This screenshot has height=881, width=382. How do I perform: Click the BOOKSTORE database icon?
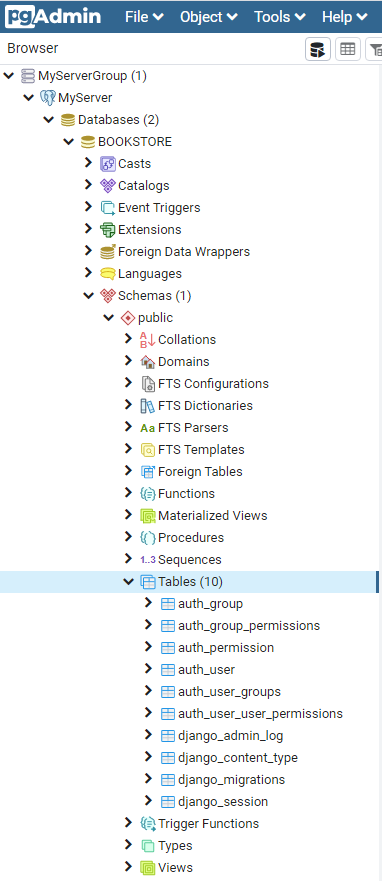(x=88, y=142)
